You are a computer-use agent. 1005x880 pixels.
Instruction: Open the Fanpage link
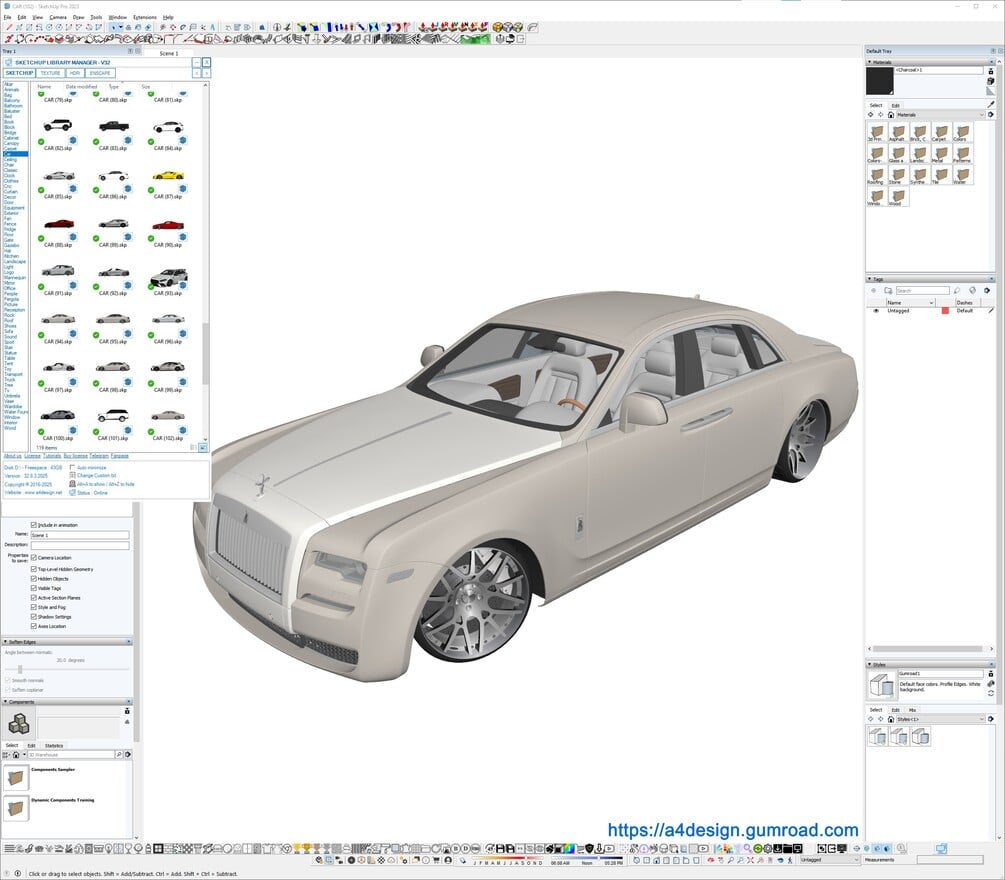[x=120, y=456]
